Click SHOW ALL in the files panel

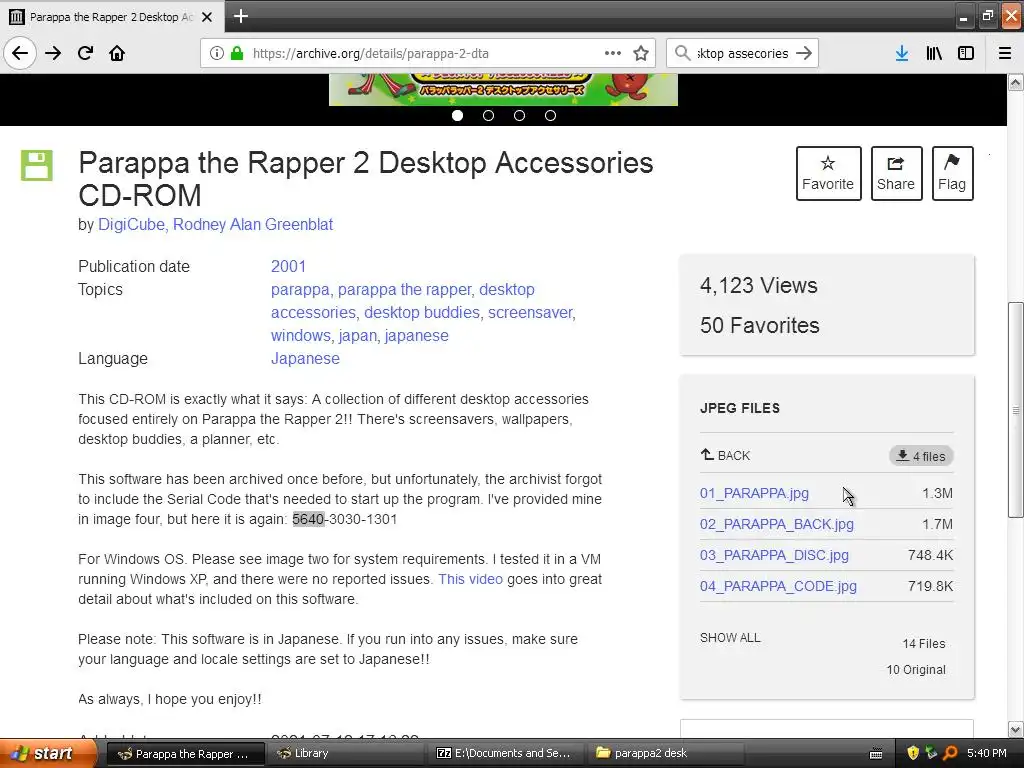730,637
